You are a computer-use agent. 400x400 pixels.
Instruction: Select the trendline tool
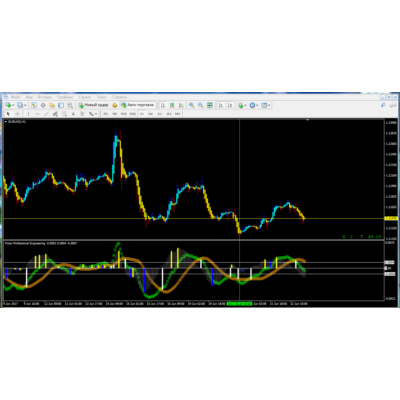[x=46, y=114]
